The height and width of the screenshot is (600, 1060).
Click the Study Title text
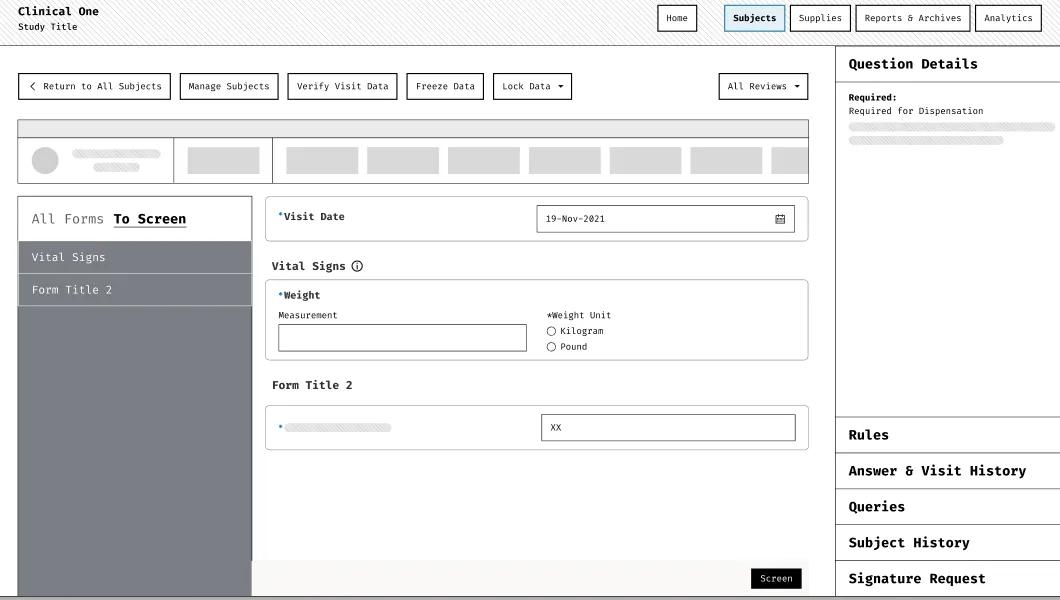[x=47, y=27]
